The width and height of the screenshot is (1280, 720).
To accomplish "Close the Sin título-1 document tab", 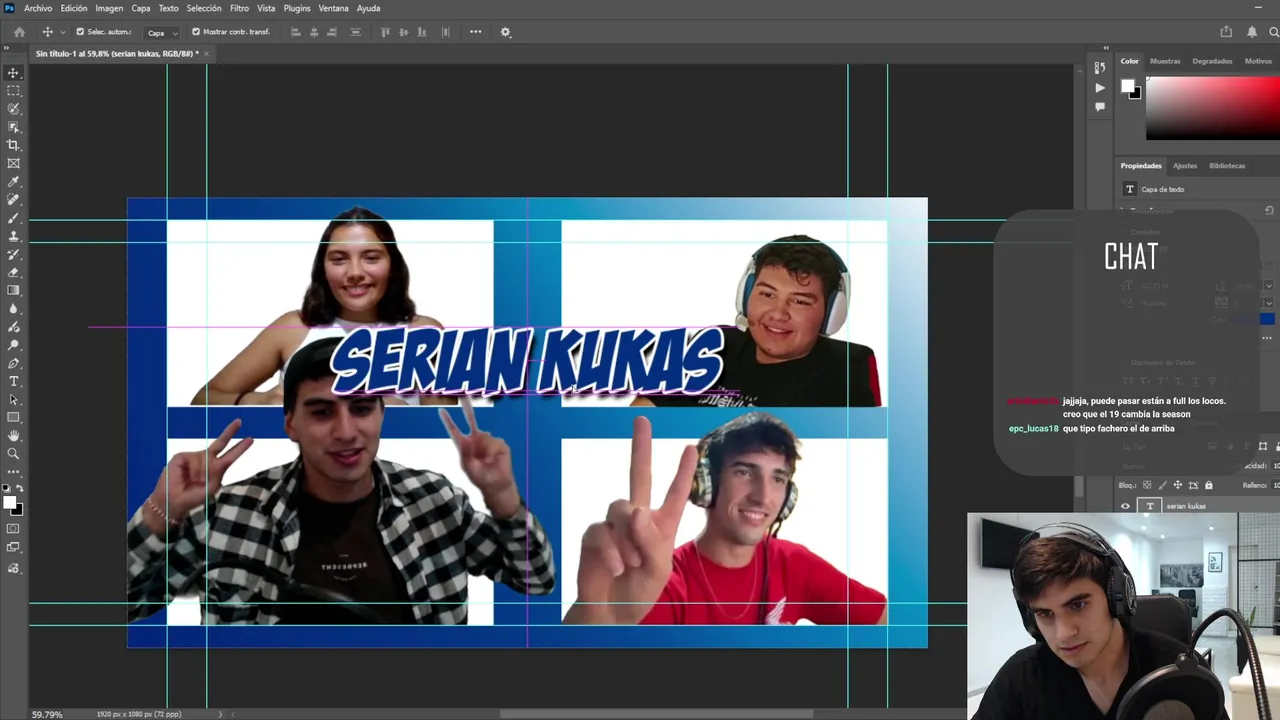I will (205, 53).
